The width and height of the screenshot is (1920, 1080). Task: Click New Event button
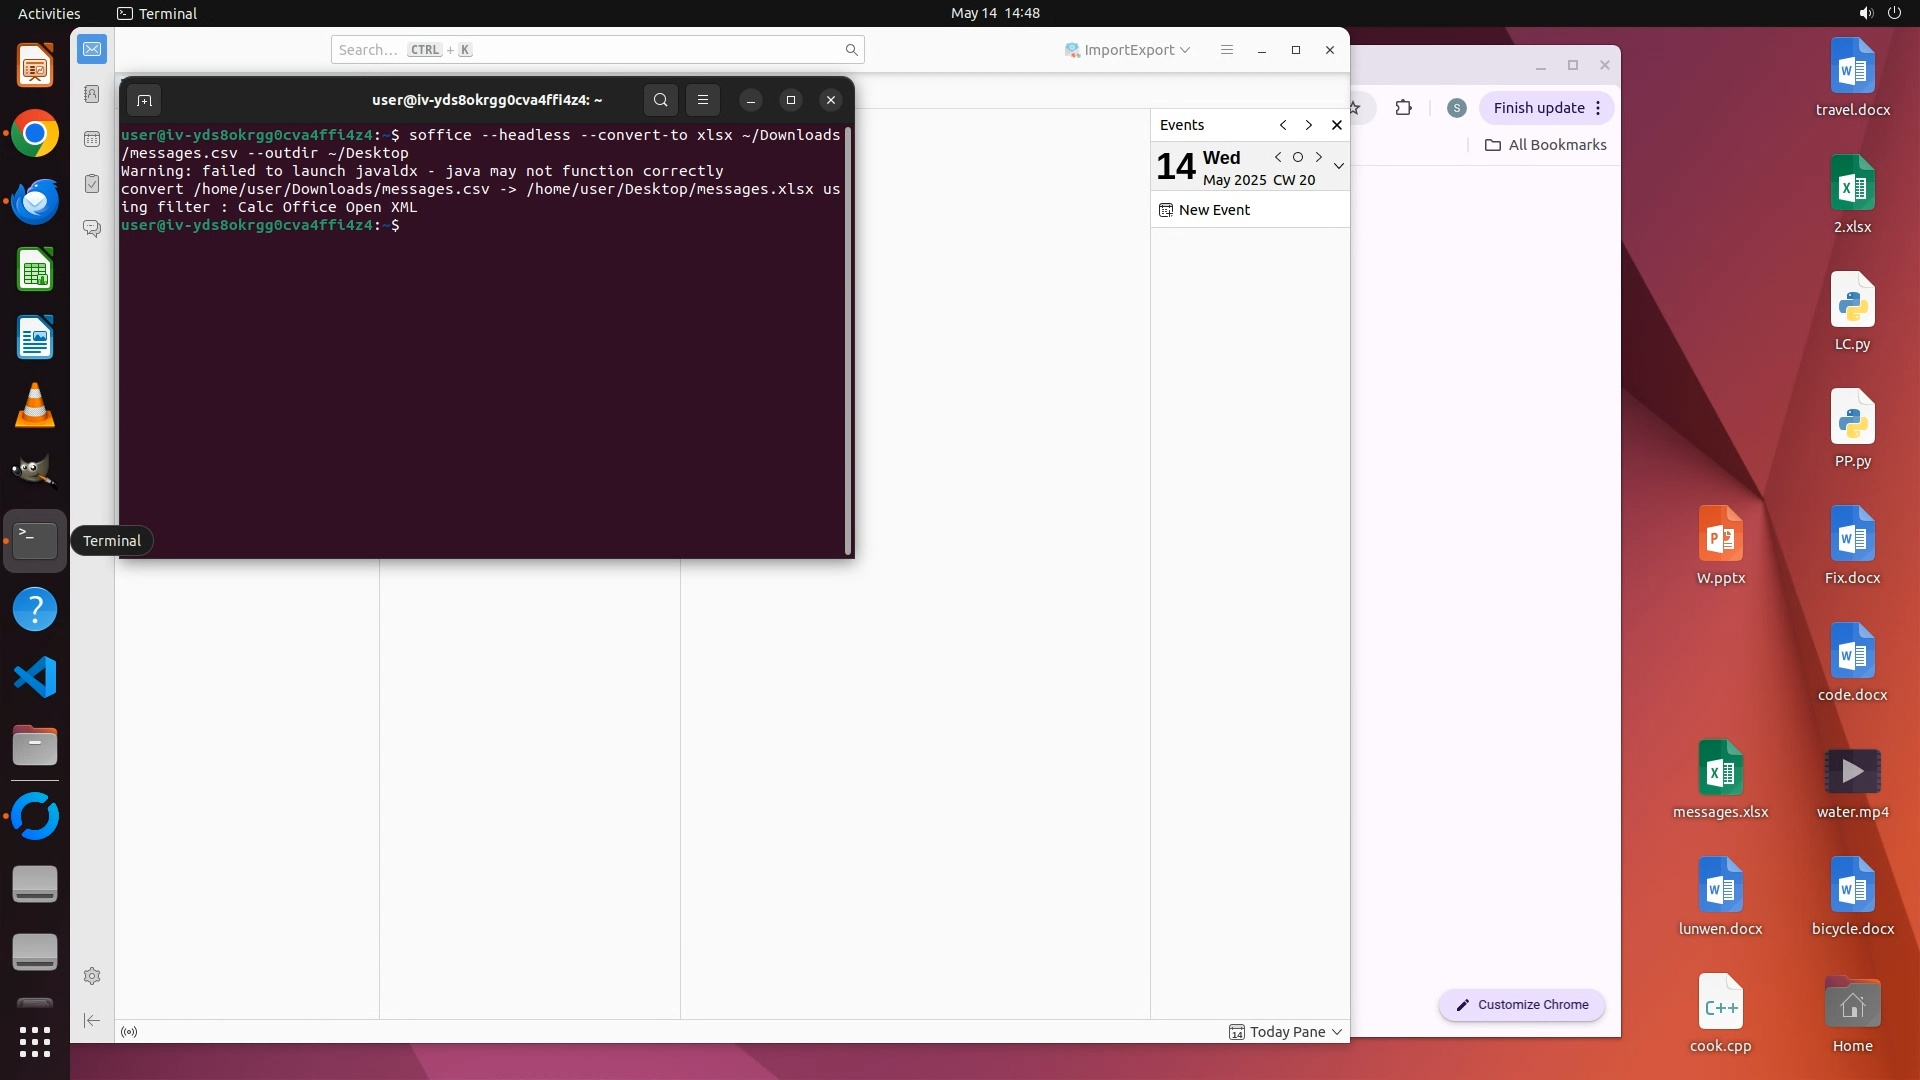(x=1205, y=210)
